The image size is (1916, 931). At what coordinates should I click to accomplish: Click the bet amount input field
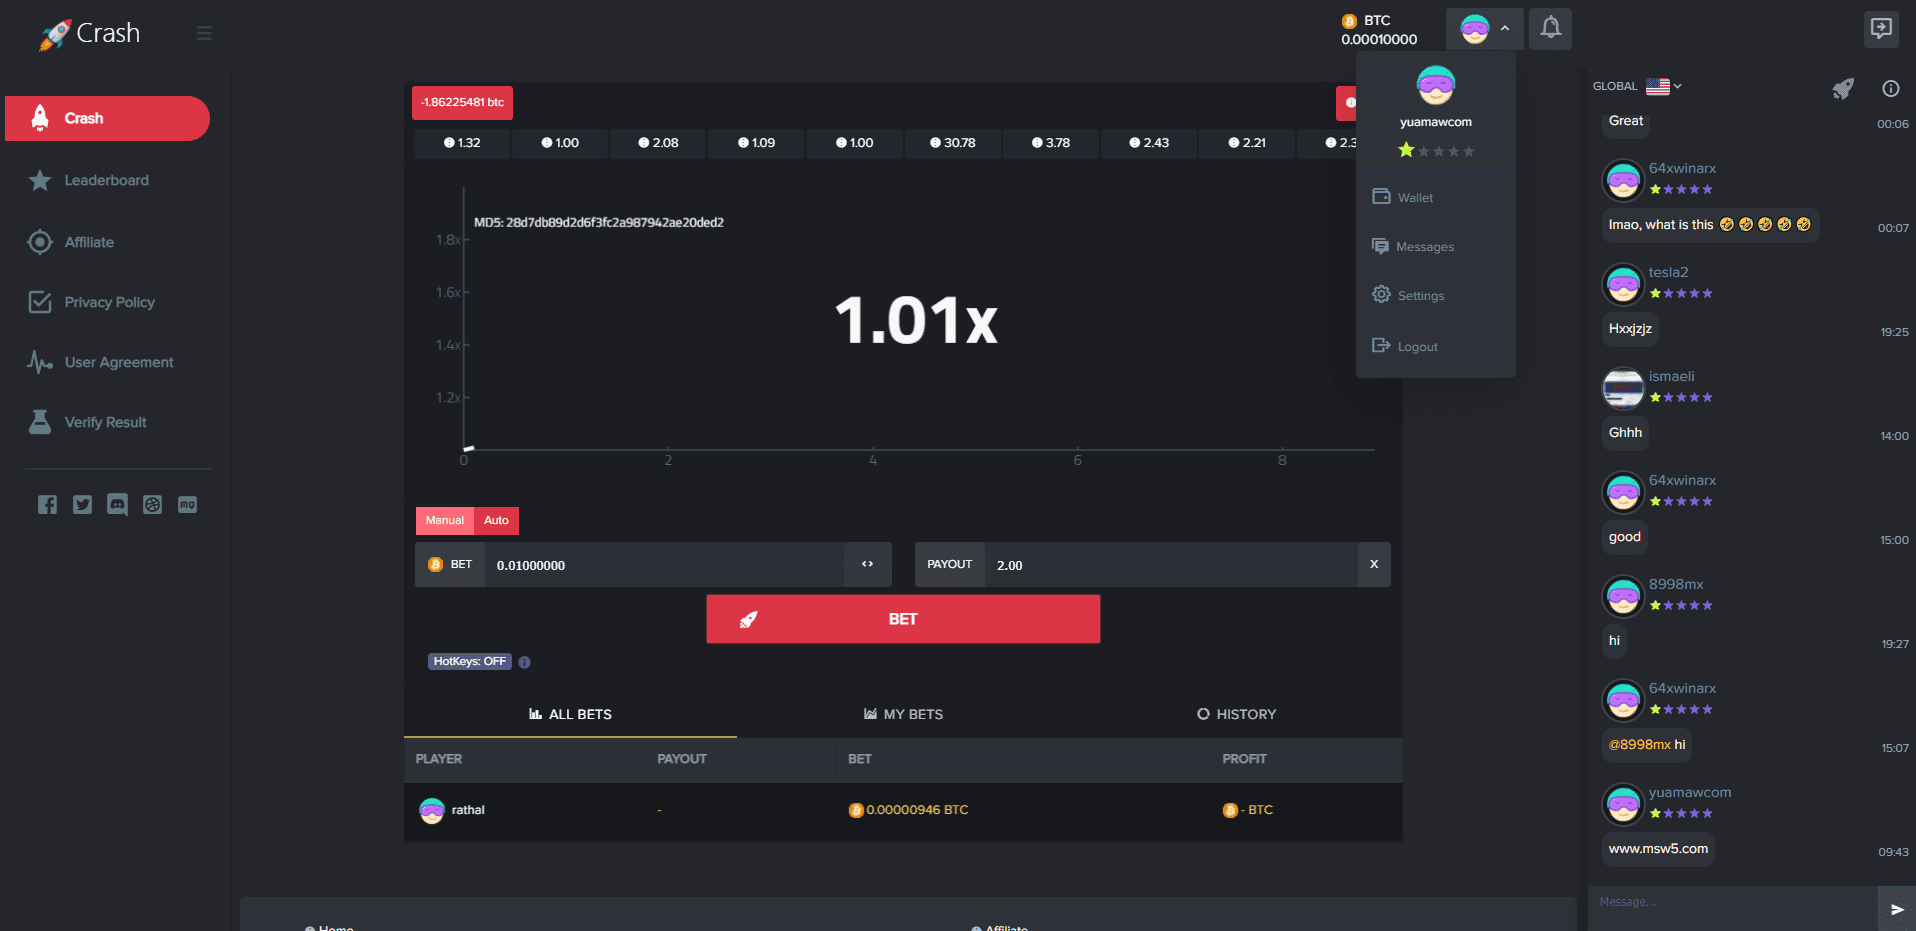[664, 565]
